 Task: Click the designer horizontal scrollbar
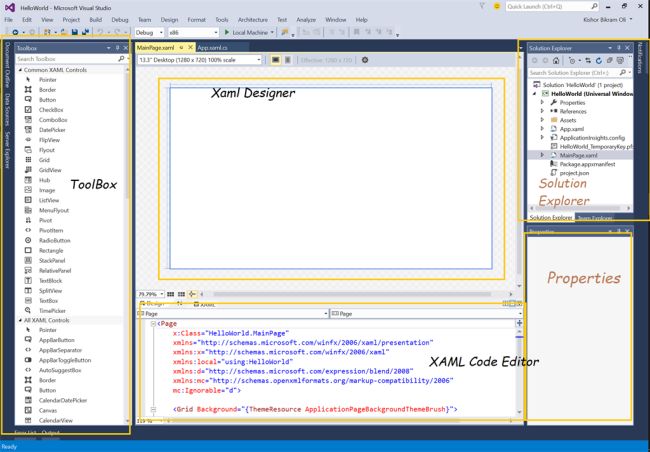coord(350,294)
